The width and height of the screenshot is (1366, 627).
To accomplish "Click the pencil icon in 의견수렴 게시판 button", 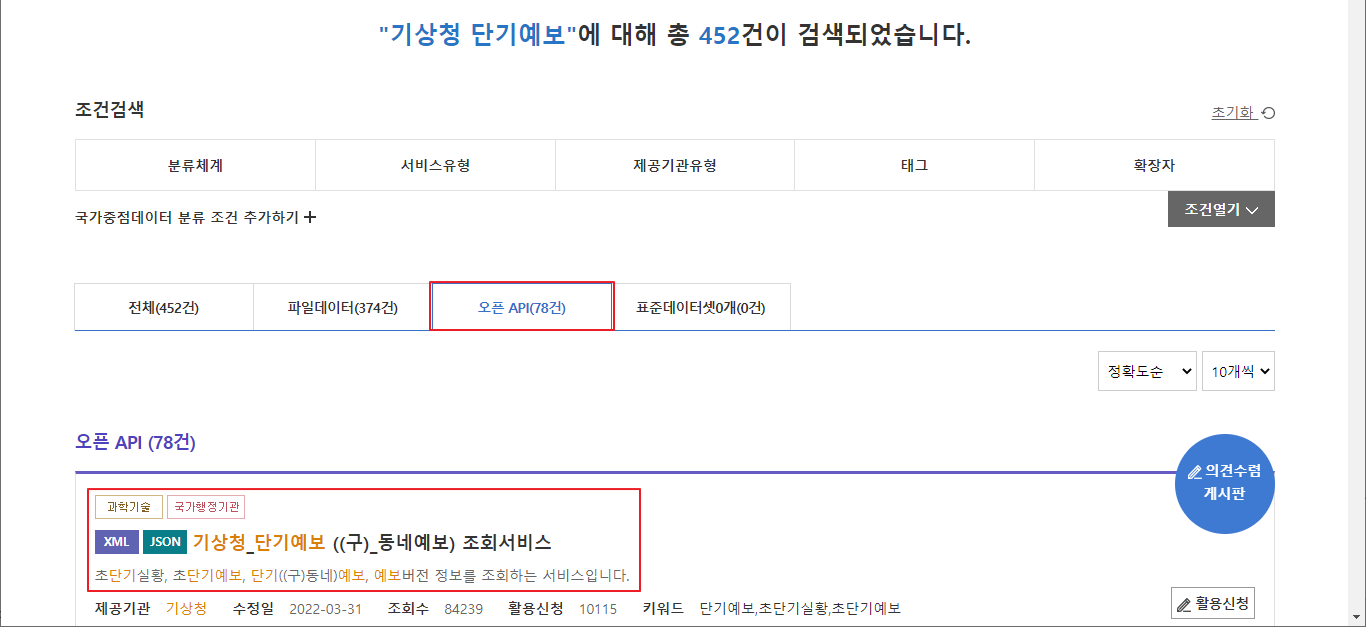I will coord(1194,472).
